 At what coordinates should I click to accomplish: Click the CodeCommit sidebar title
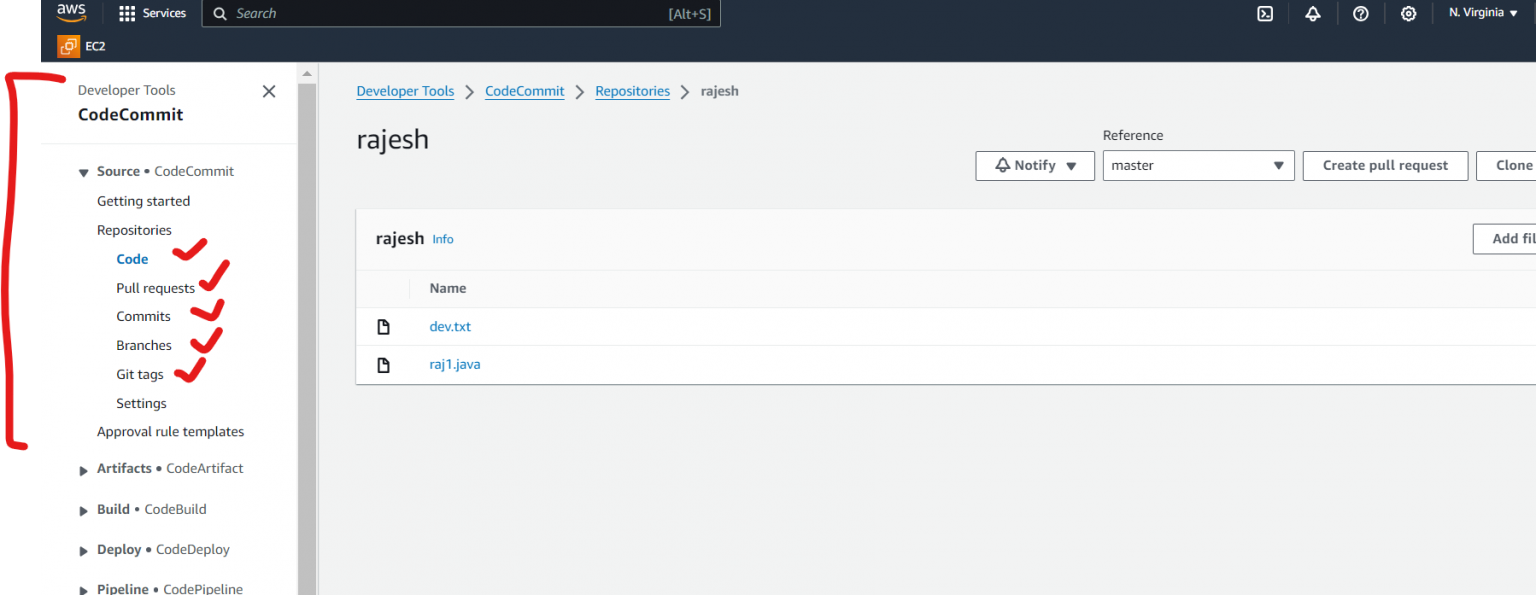click(x=131, y=115)
